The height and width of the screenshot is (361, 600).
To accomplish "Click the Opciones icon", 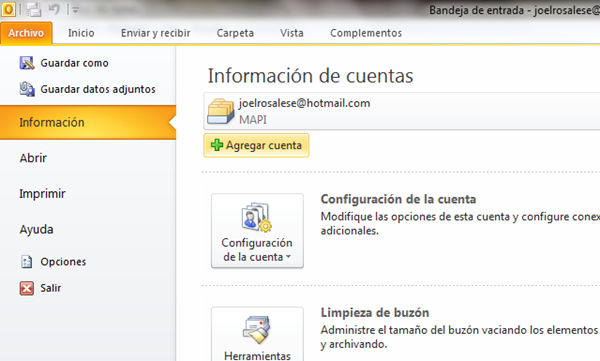I will (x=26, y=261).
